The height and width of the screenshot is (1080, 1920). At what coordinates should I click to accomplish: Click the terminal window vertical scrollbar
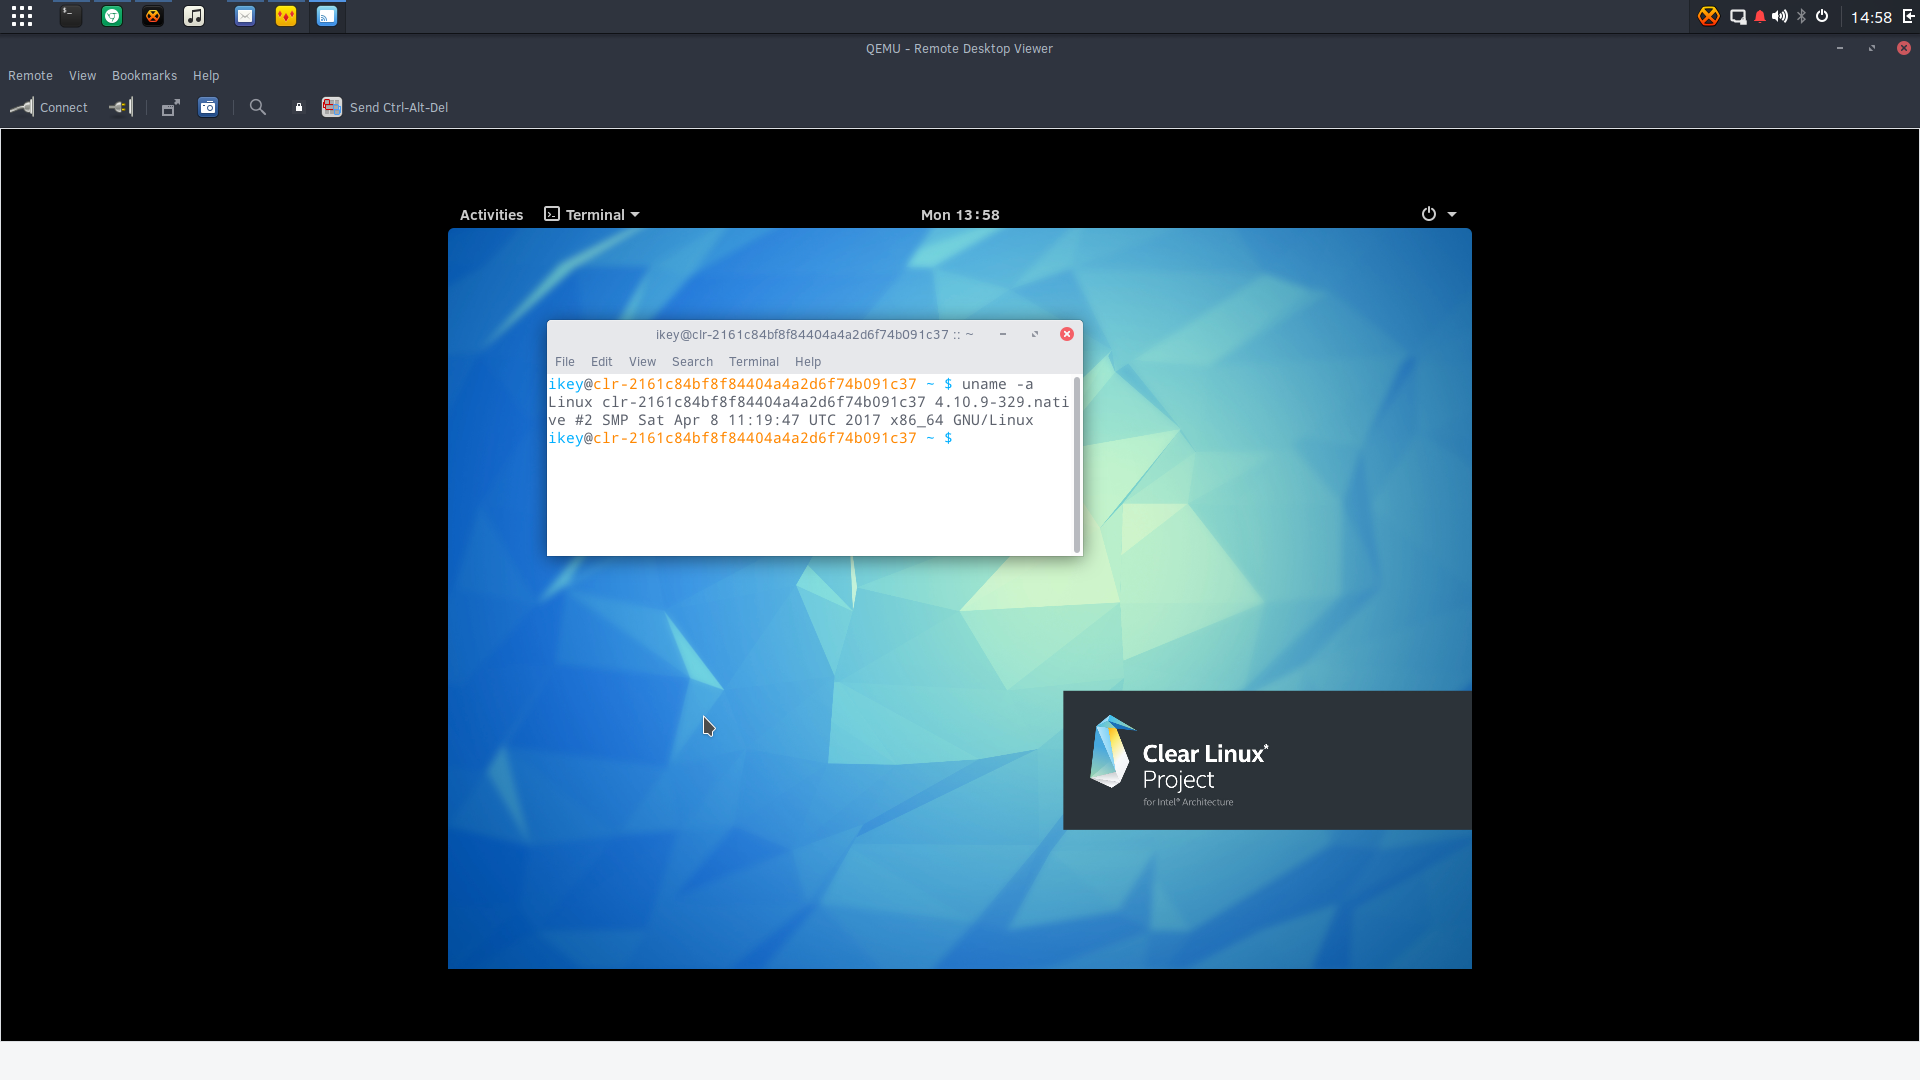(x=1077, y=465)
